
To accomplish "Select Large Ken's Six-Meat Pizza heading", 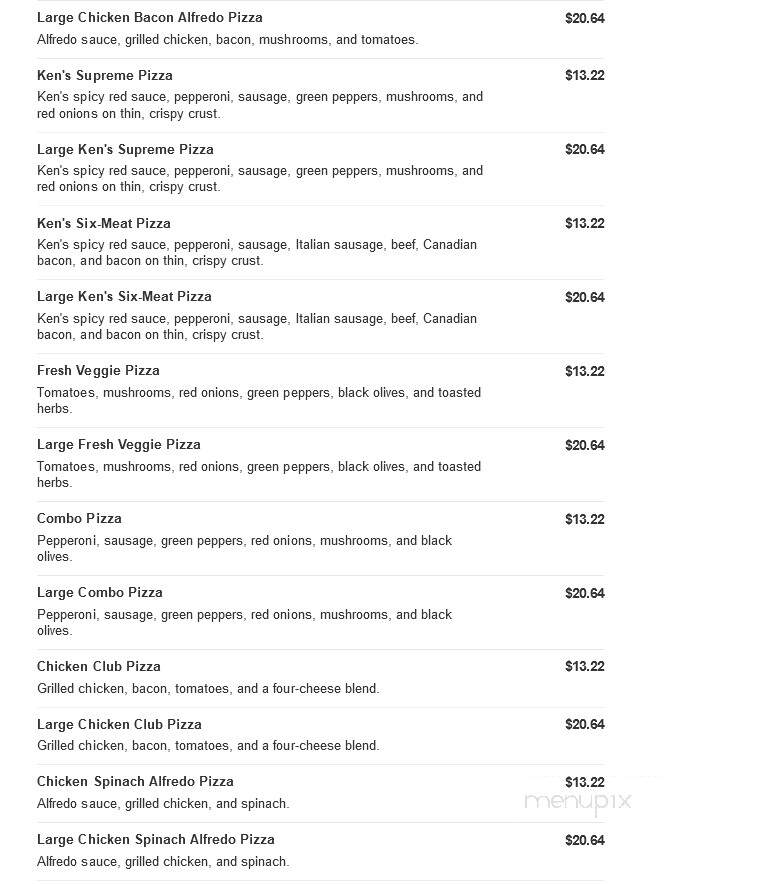I will (x=124, y=297).
